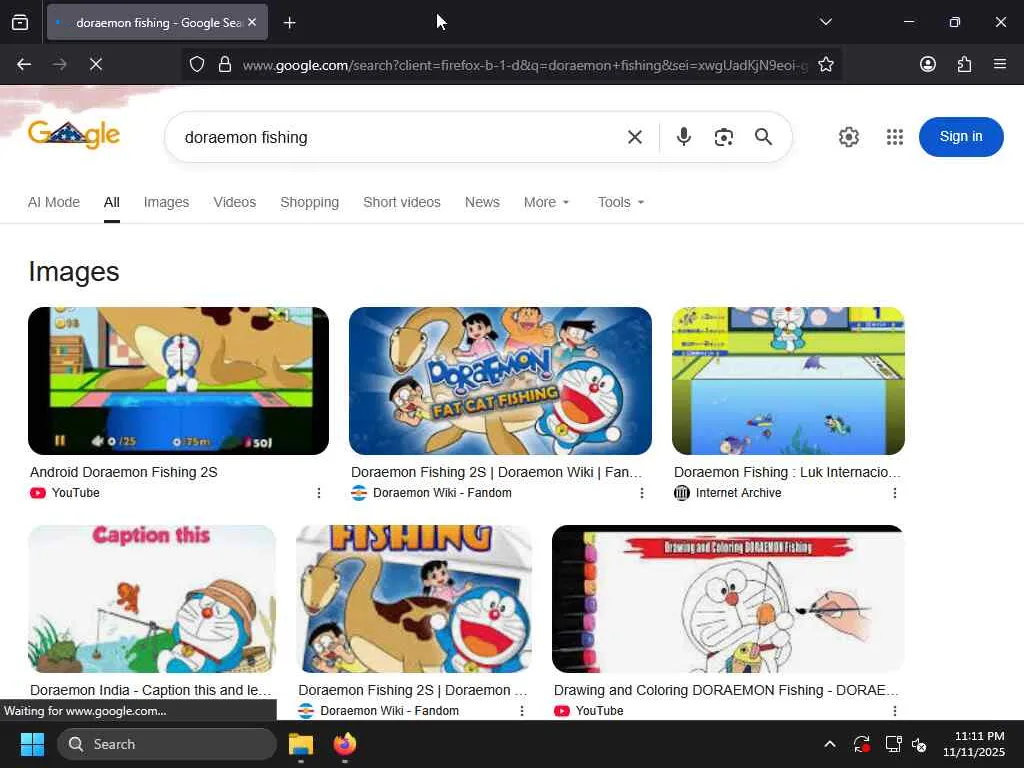Open Firefox application hamburger menu
1024x768 pixels.
999,64
